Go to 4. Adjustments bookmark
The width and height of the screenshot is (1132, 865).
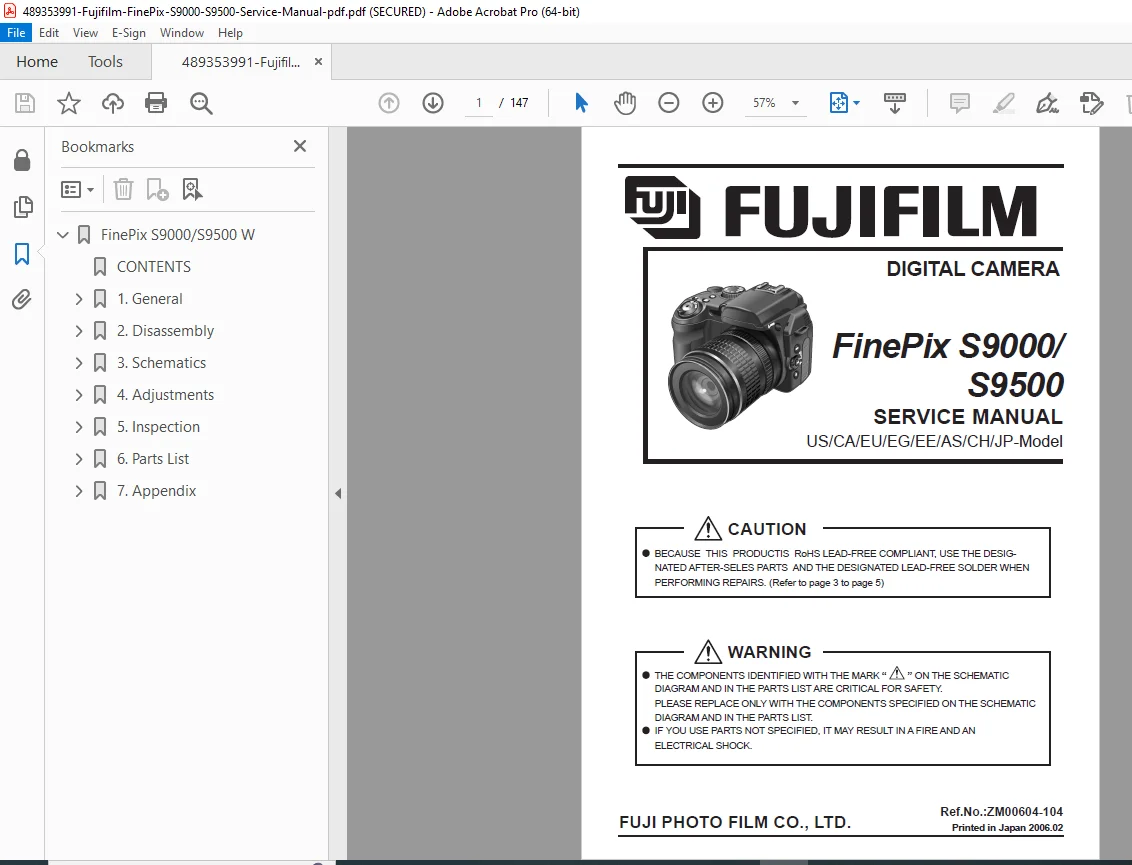(x=165, y=395)
